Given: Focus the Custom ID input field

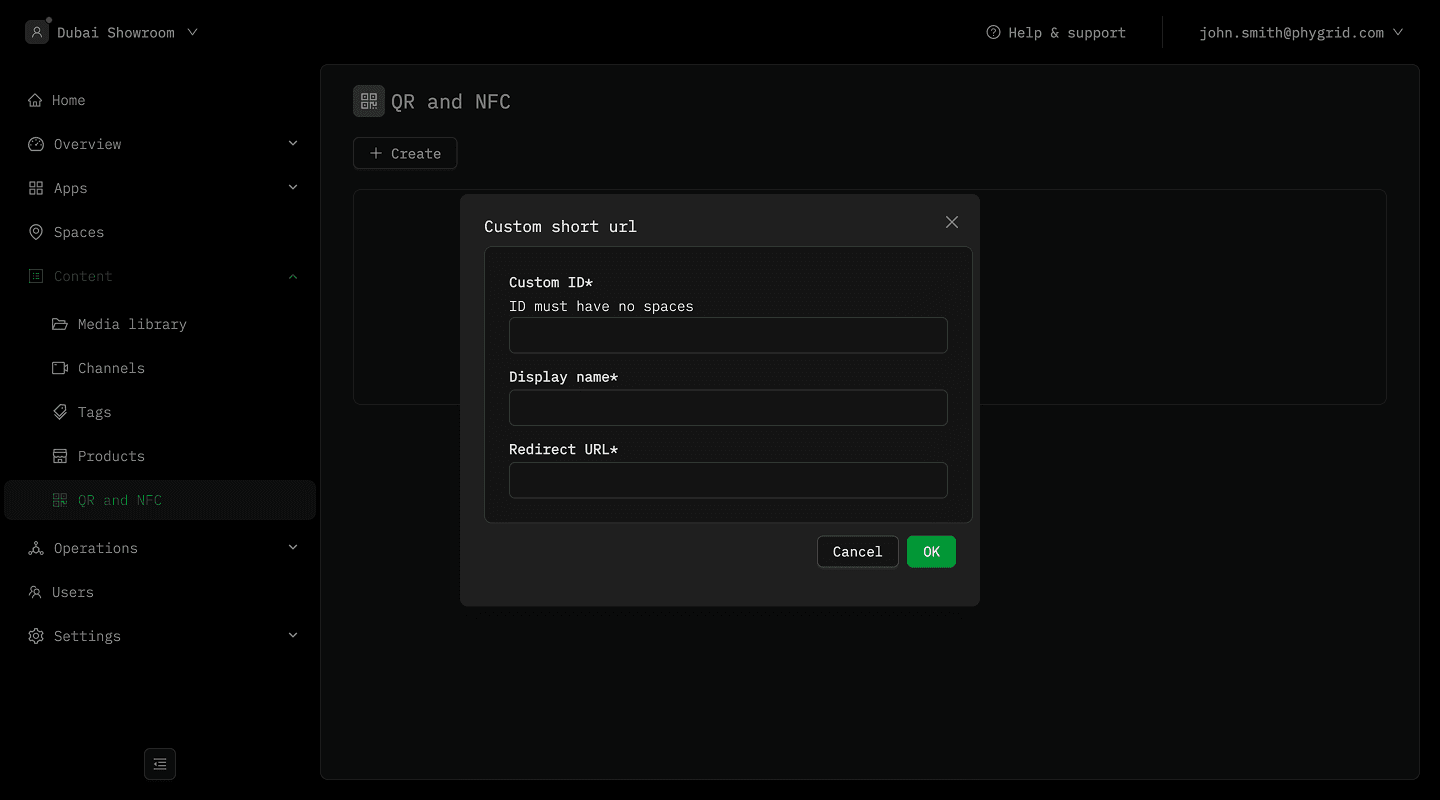Looking at the screenshot, I should pyautogui.click(x=728, y=335).
